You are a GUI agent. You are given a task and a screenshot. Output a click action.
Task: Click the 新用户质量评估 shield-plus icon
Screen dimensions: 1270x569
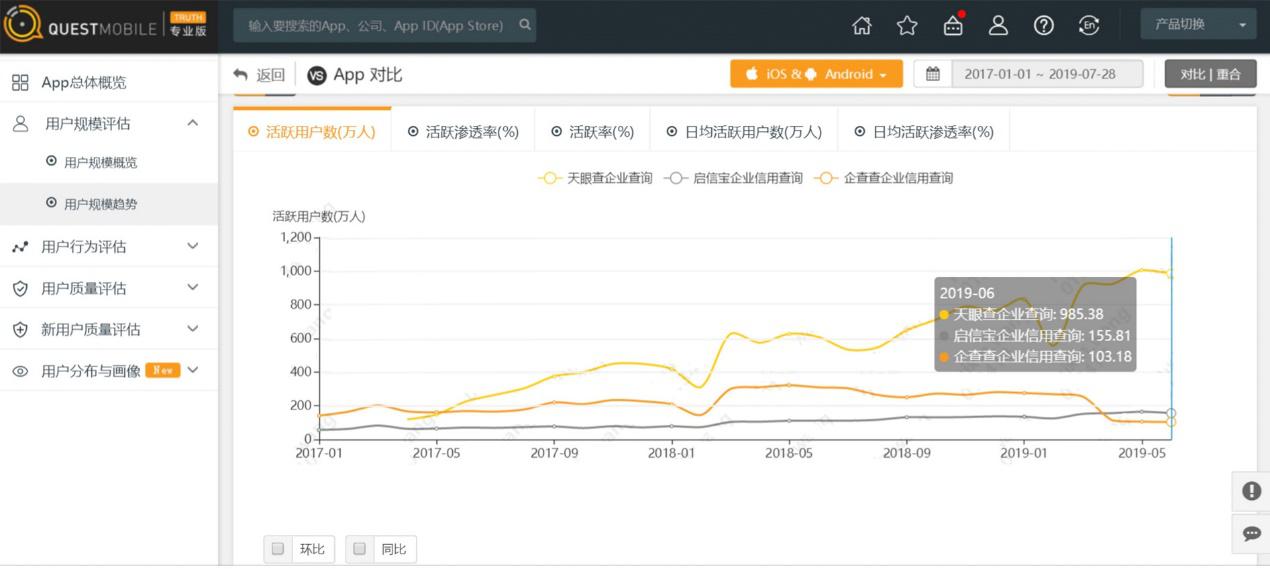[20, 329]
